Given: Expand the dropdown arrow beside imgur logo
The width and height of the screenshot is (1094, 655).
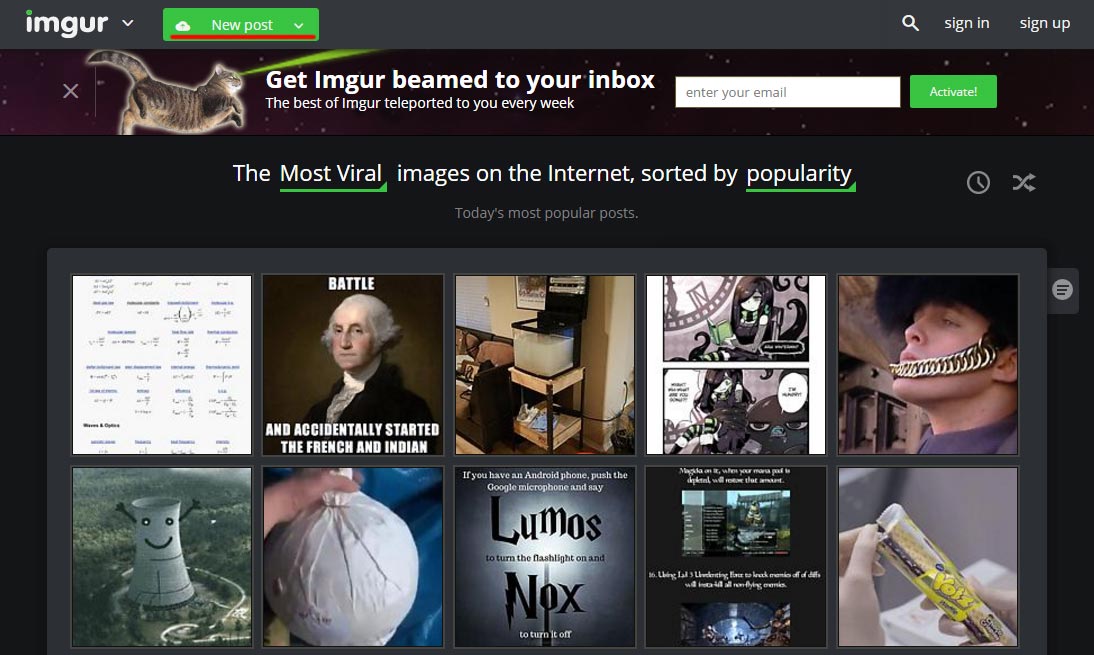Looking at the screenshot, I should pos(128,23).
